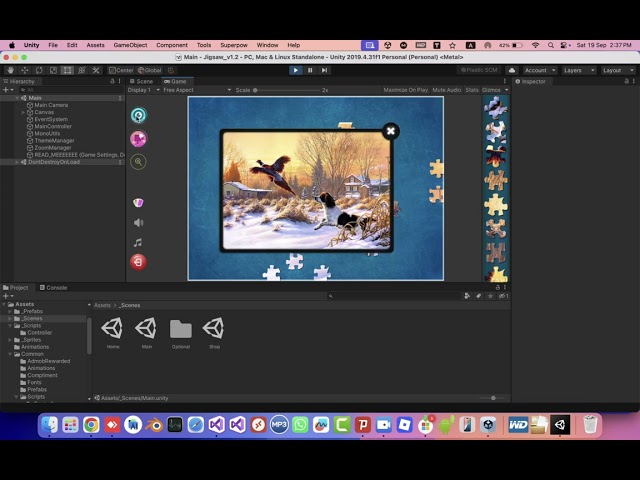Toggle Mute Audio
The width and height of the screenshot is (640, 480).
447,90
